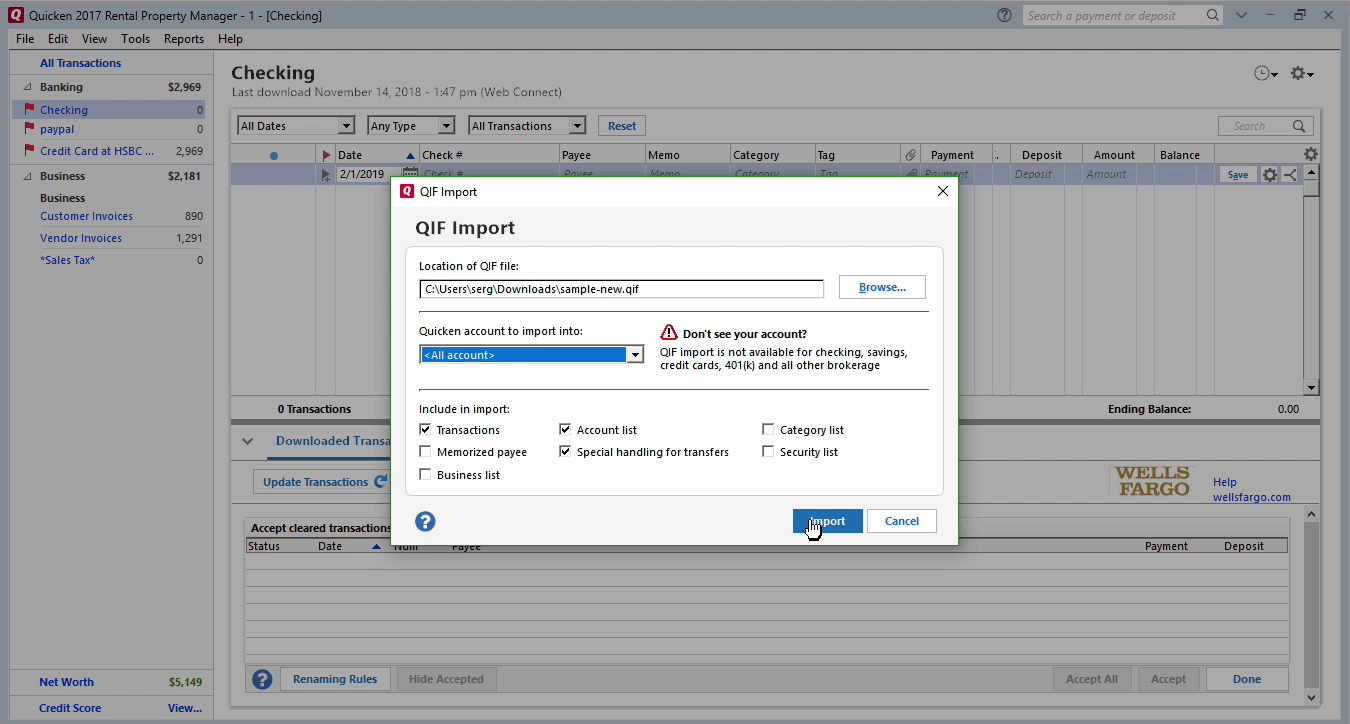Open the chevron dropdown beside the title bar search
Screen dimensions: 1350x724
pyautogui.click(x=1241, y=15)
